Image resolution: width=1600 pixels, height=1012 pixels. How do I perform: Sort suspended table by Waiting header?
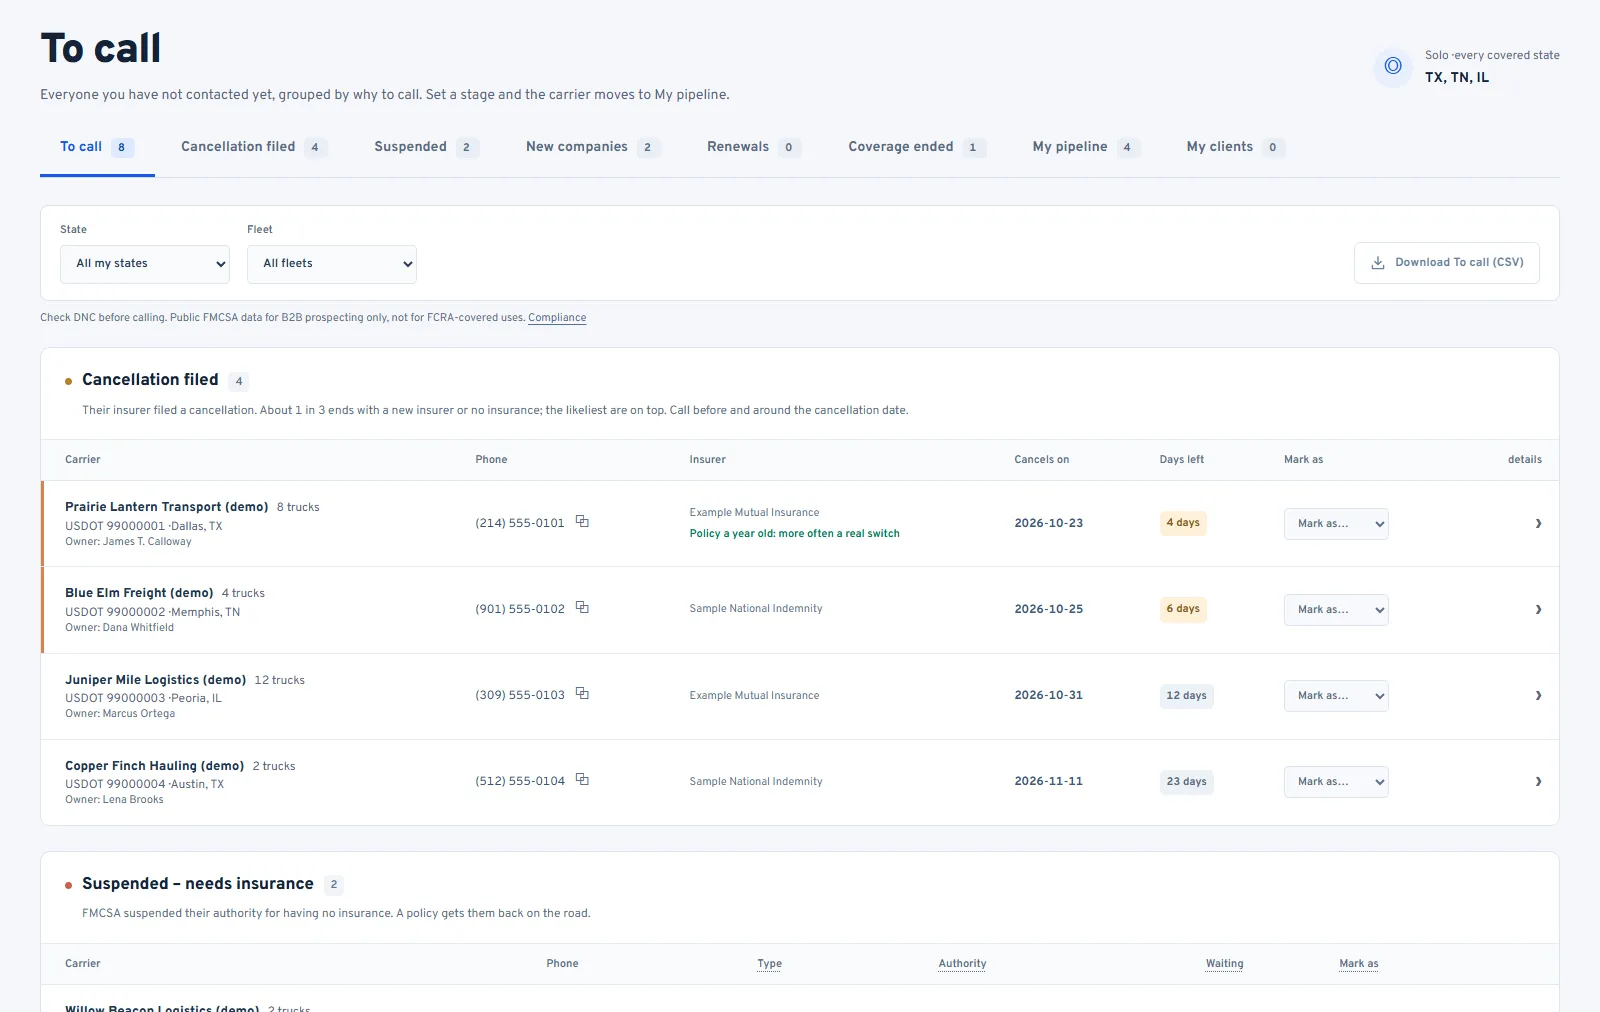1224,964
